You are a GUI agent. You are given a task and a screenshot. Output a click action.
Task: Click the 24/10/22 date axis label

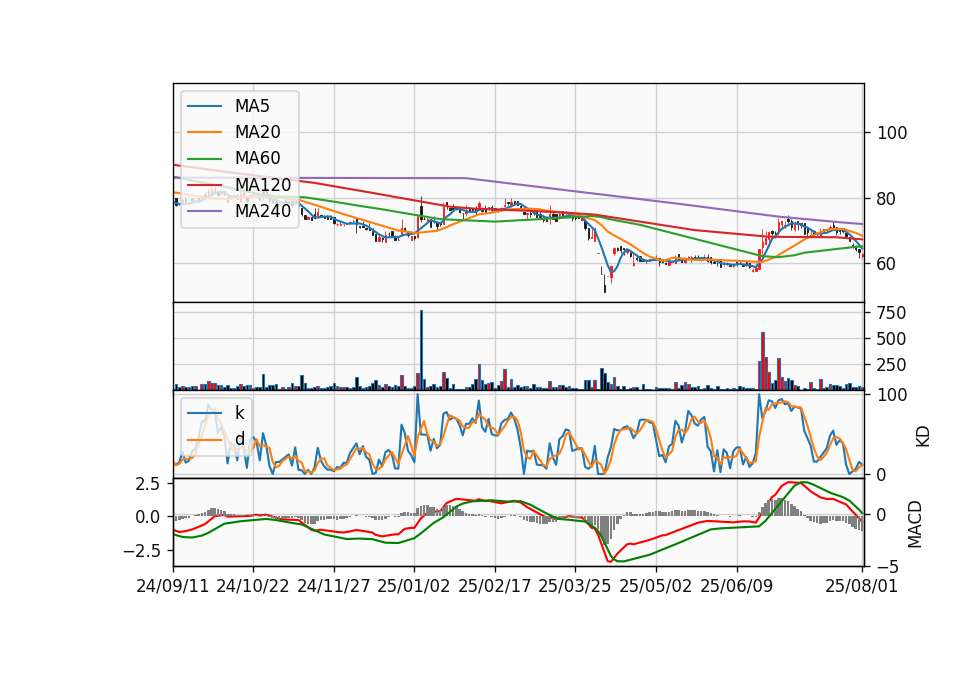[x=253, y=586]
